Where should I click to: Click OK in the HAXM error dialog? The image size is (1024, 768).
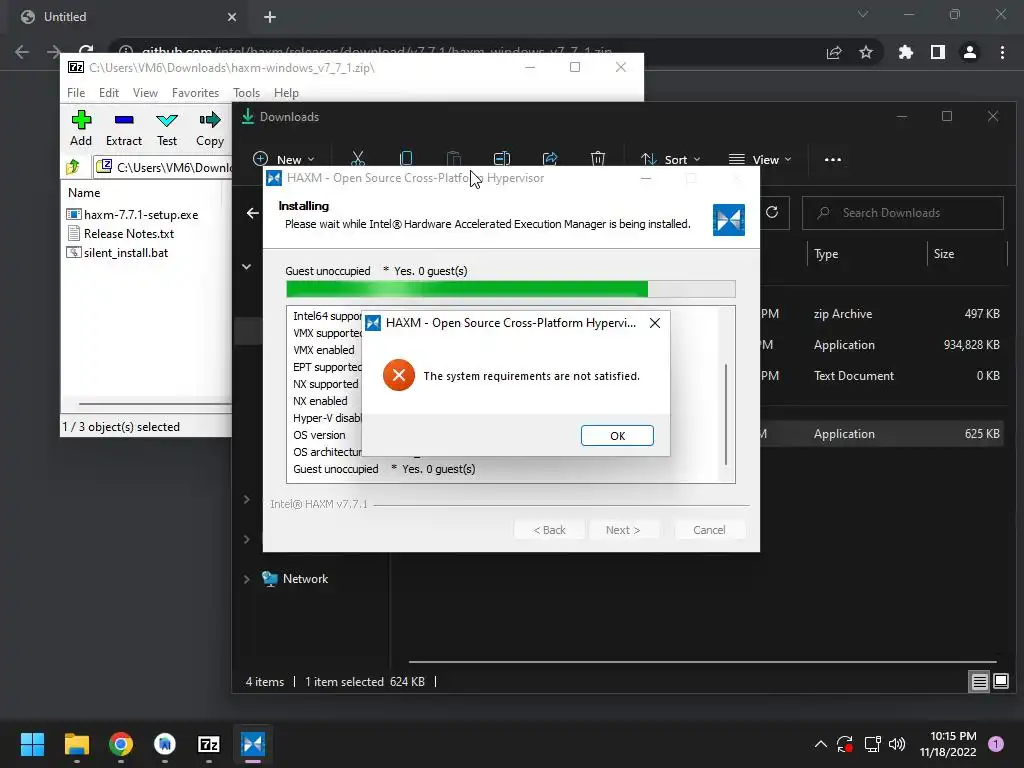click(617, 436)
